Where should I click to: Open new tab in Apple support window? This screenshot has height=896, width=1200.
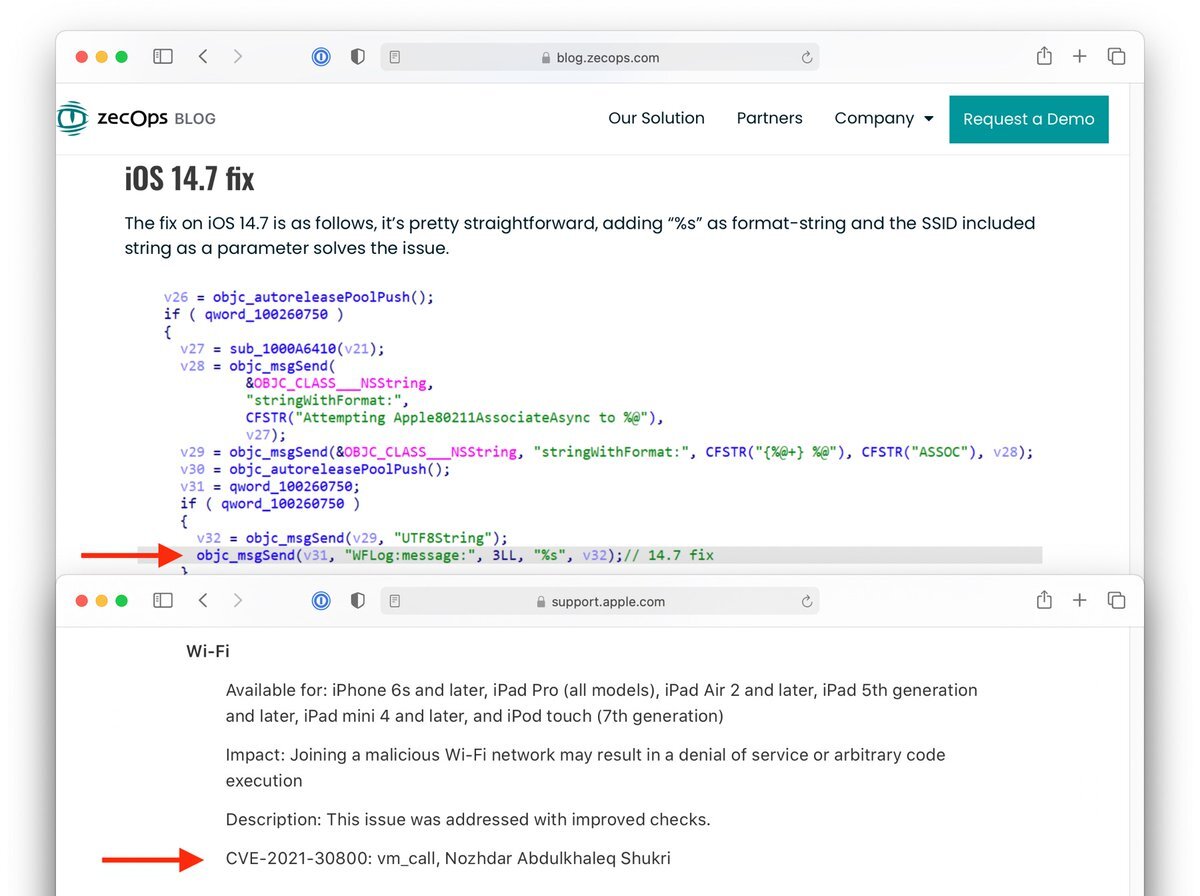coord(1080,601)
